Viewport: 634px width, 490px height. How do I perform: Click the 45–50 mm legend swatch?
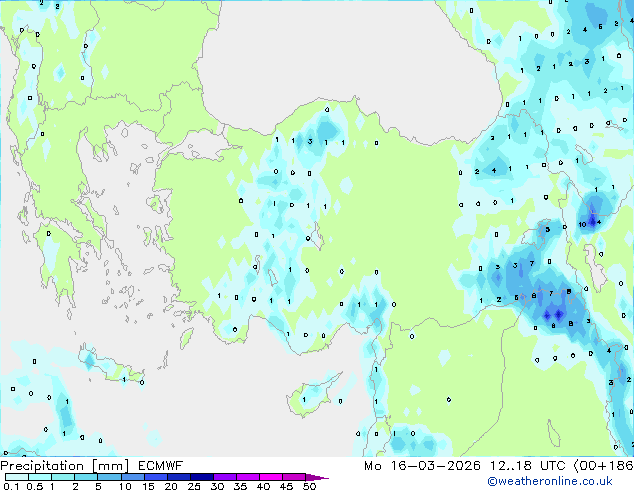pyautogui.click(x=294, y=477)
